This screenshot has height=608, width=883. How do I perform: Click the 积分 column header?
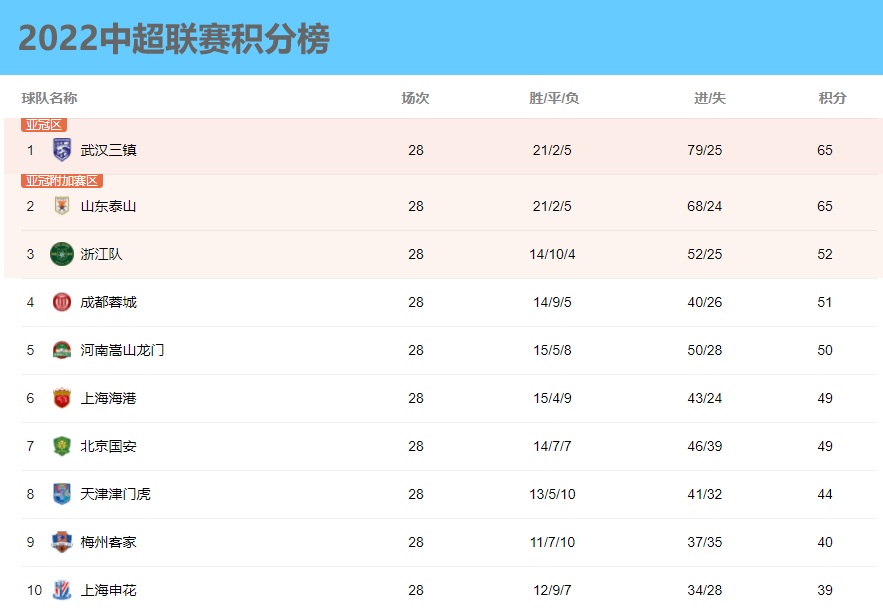tap(832, 98)
